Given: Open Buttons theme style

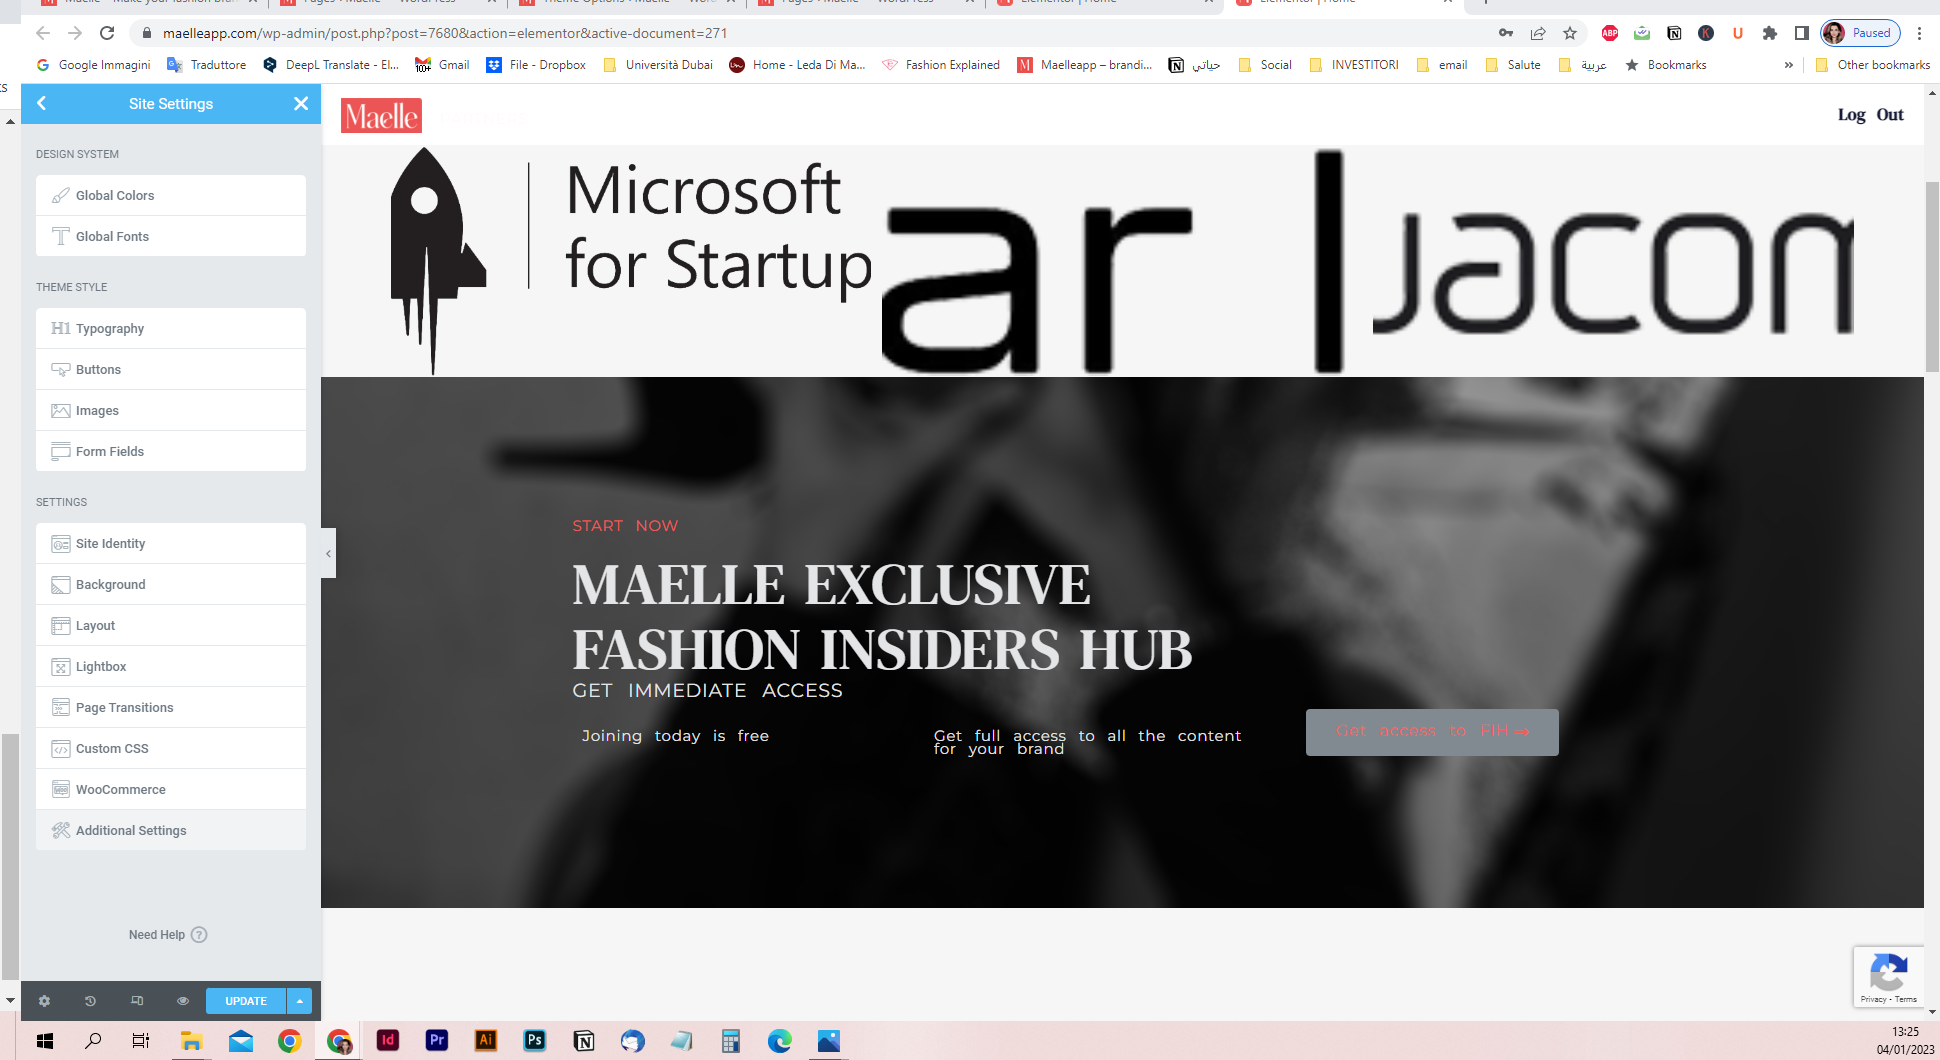Looking at the screenshot, I should [x=171, y=369].
